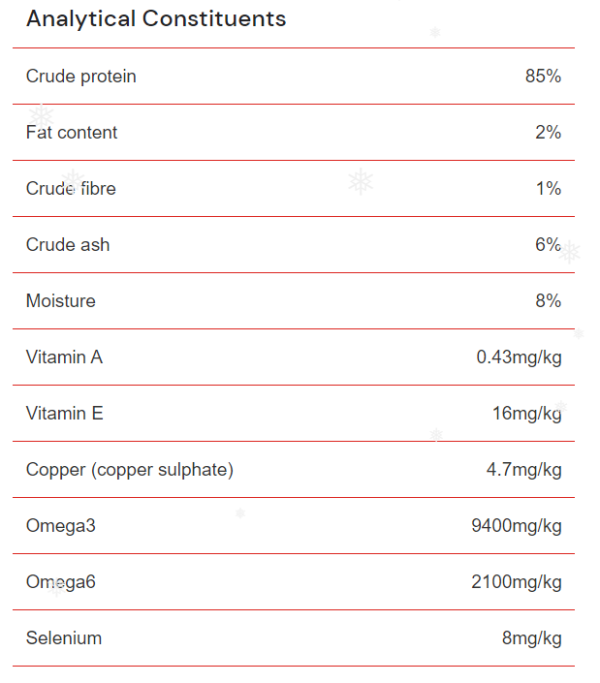Click the 16mg/kg Vitamin E value
Screen dimensions: 600x683
tap(527, 414)
